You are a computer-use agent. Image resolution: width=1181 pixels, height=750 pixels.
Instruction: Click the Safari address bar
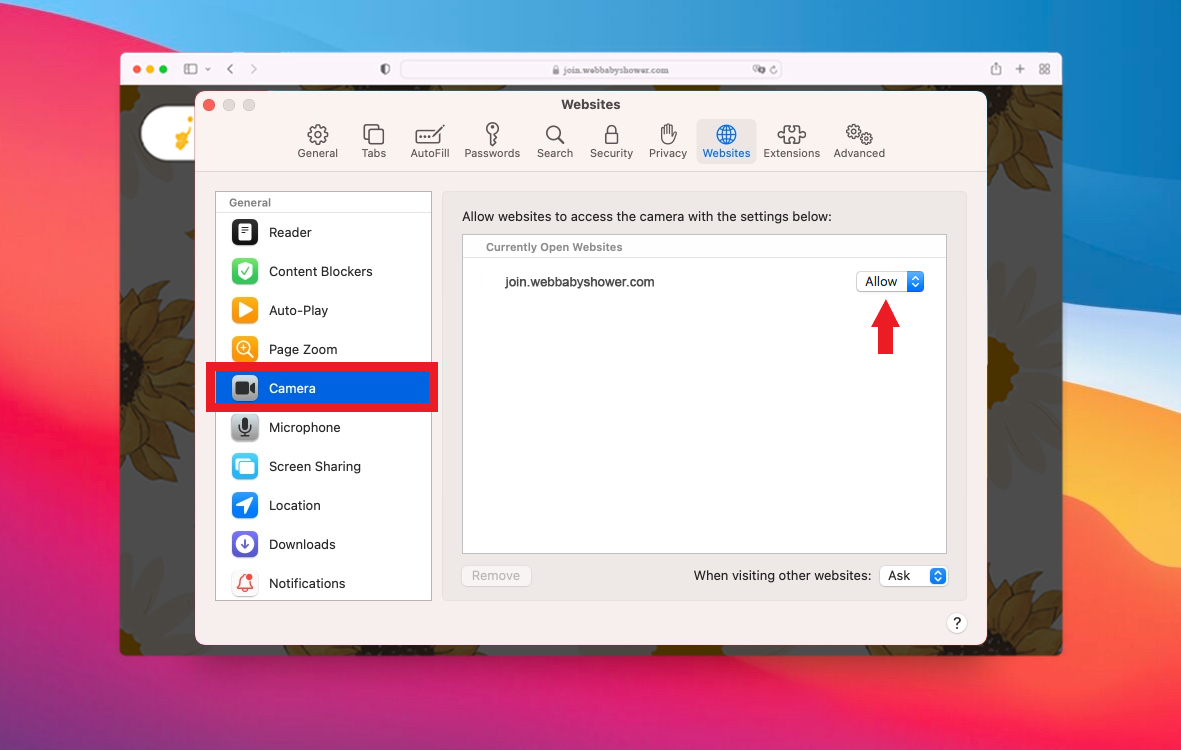tap(591, 69)
